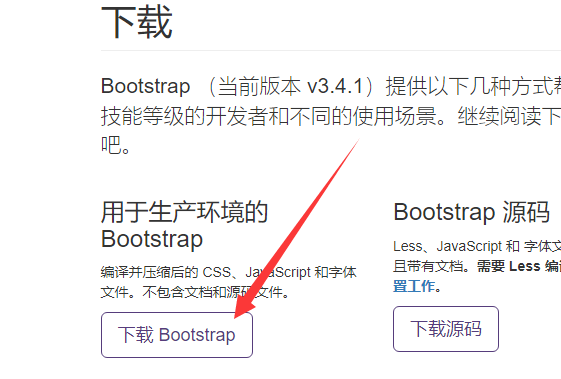The image size is (561, 379).
Task: Click the 编译并压缩后的 CSS description line
Action: [228, 272]
